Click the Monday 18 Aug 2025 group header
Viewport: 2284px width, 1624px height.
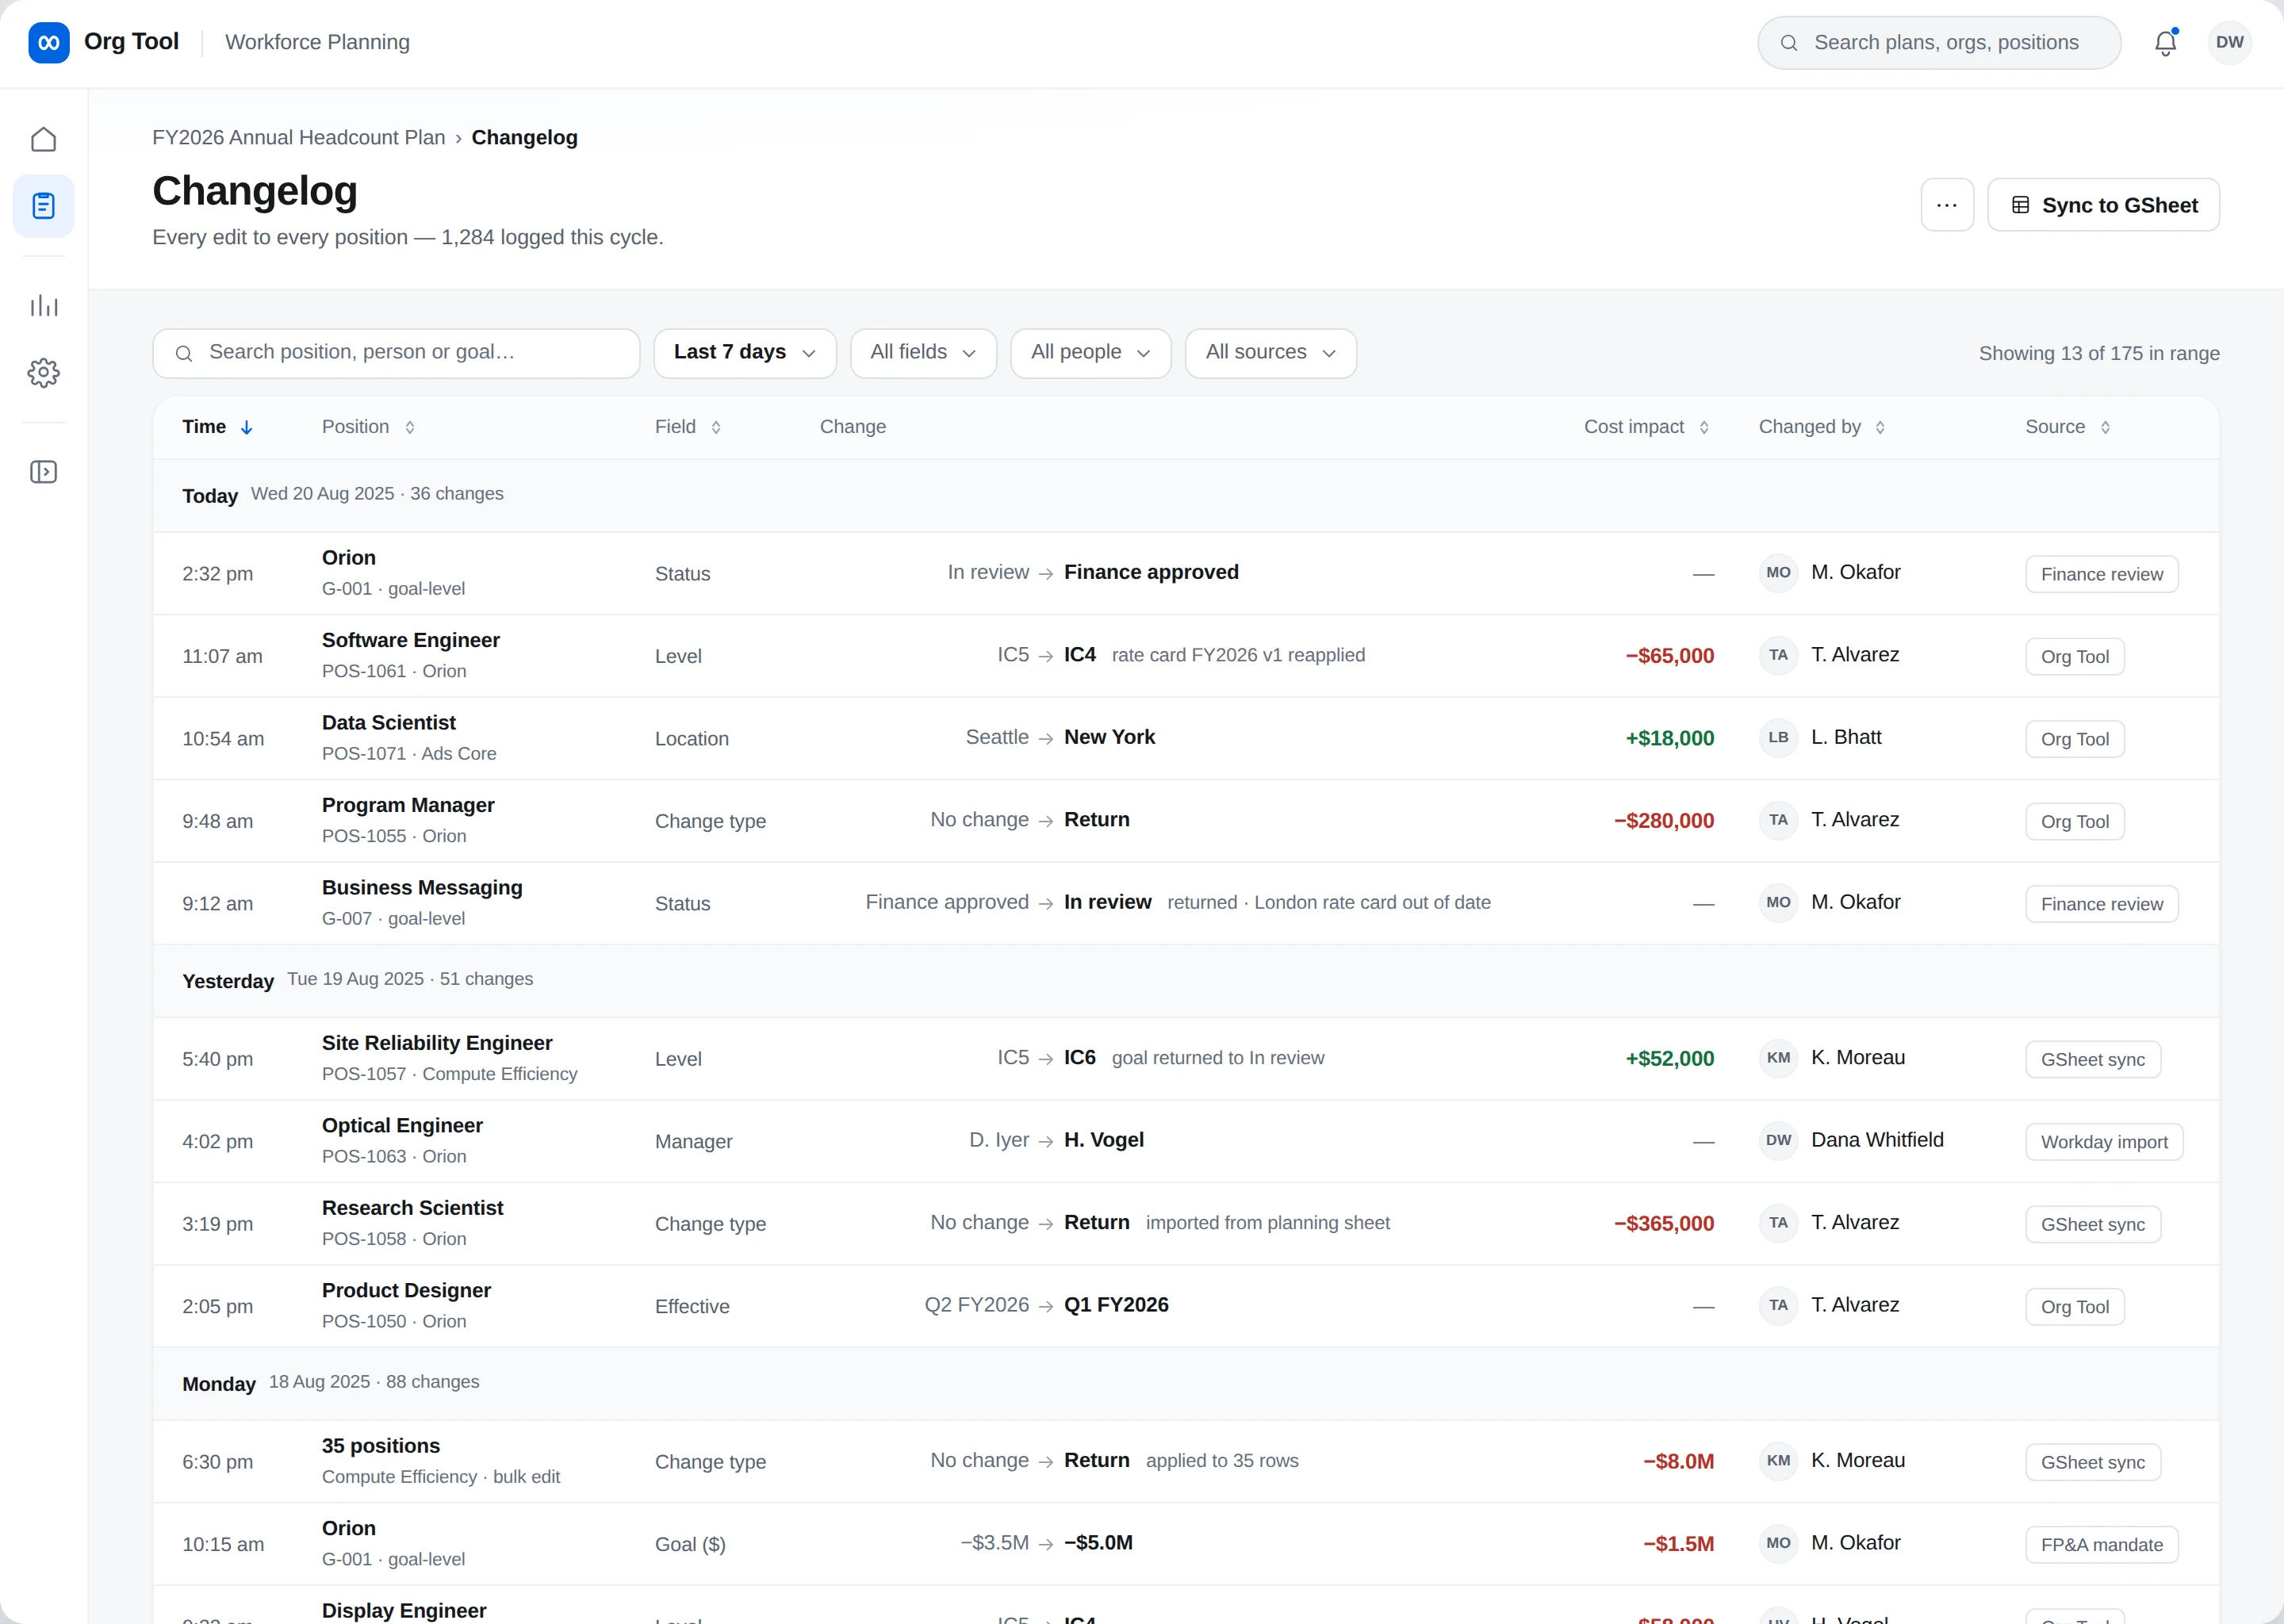coord(1186,1383)
